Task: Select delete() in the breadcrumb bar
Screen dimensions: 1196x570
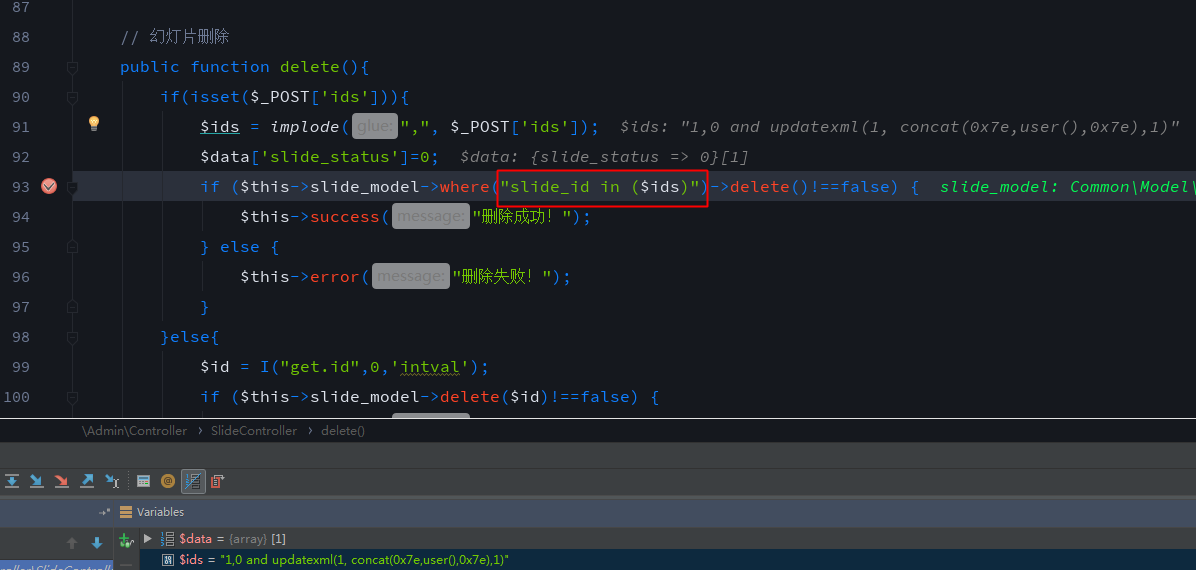Action: click(x=343, y=431)
